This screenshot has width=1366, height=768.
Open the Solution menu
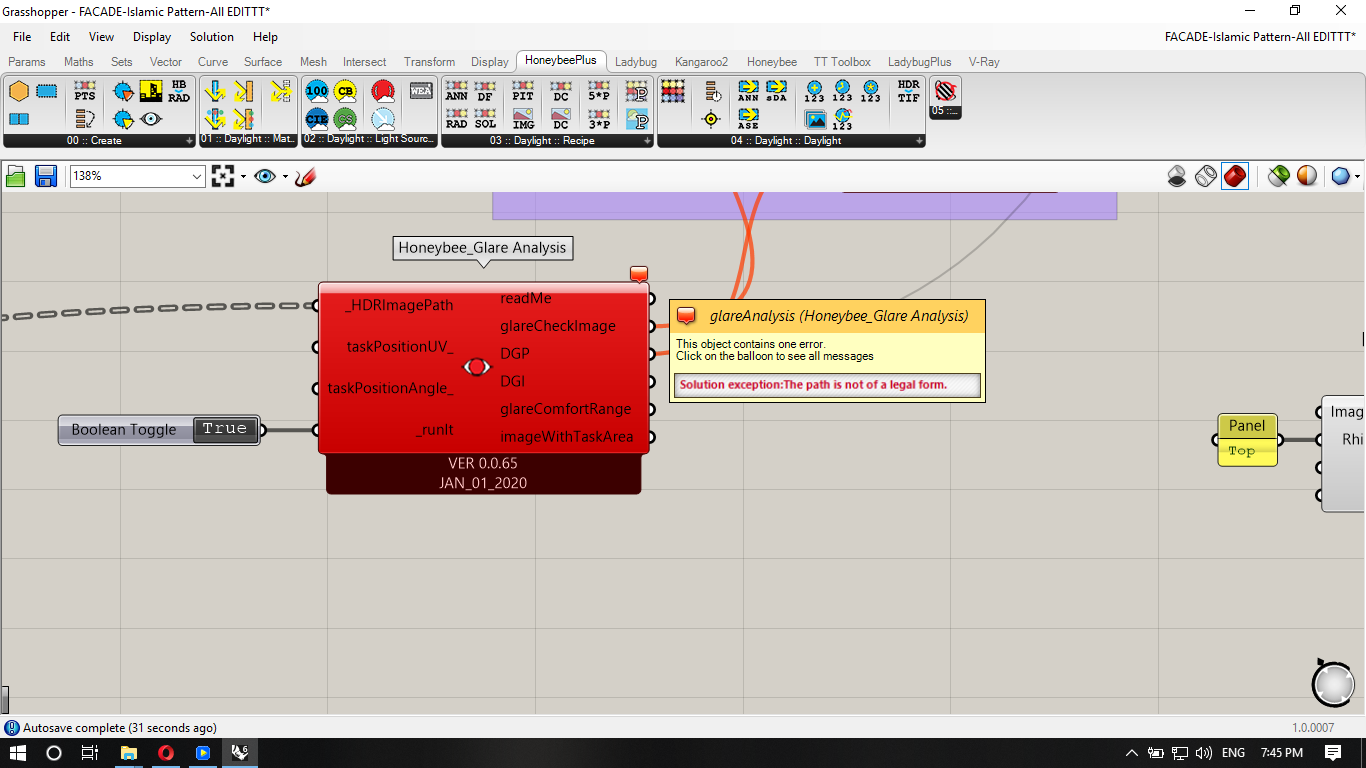(x=212, y=37)
